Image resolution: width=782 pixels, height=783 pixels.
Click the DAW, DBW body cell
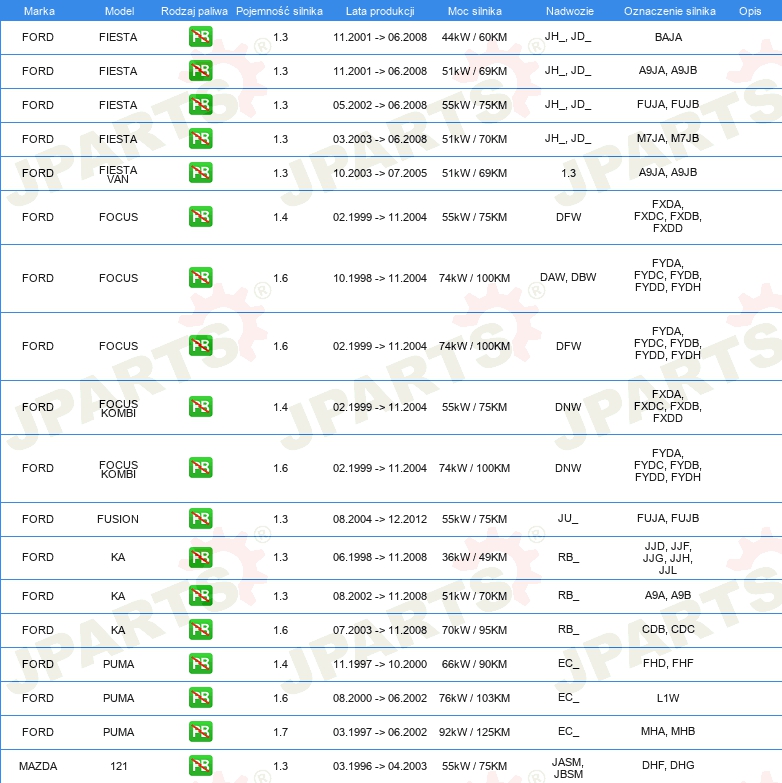coord(568,277)
